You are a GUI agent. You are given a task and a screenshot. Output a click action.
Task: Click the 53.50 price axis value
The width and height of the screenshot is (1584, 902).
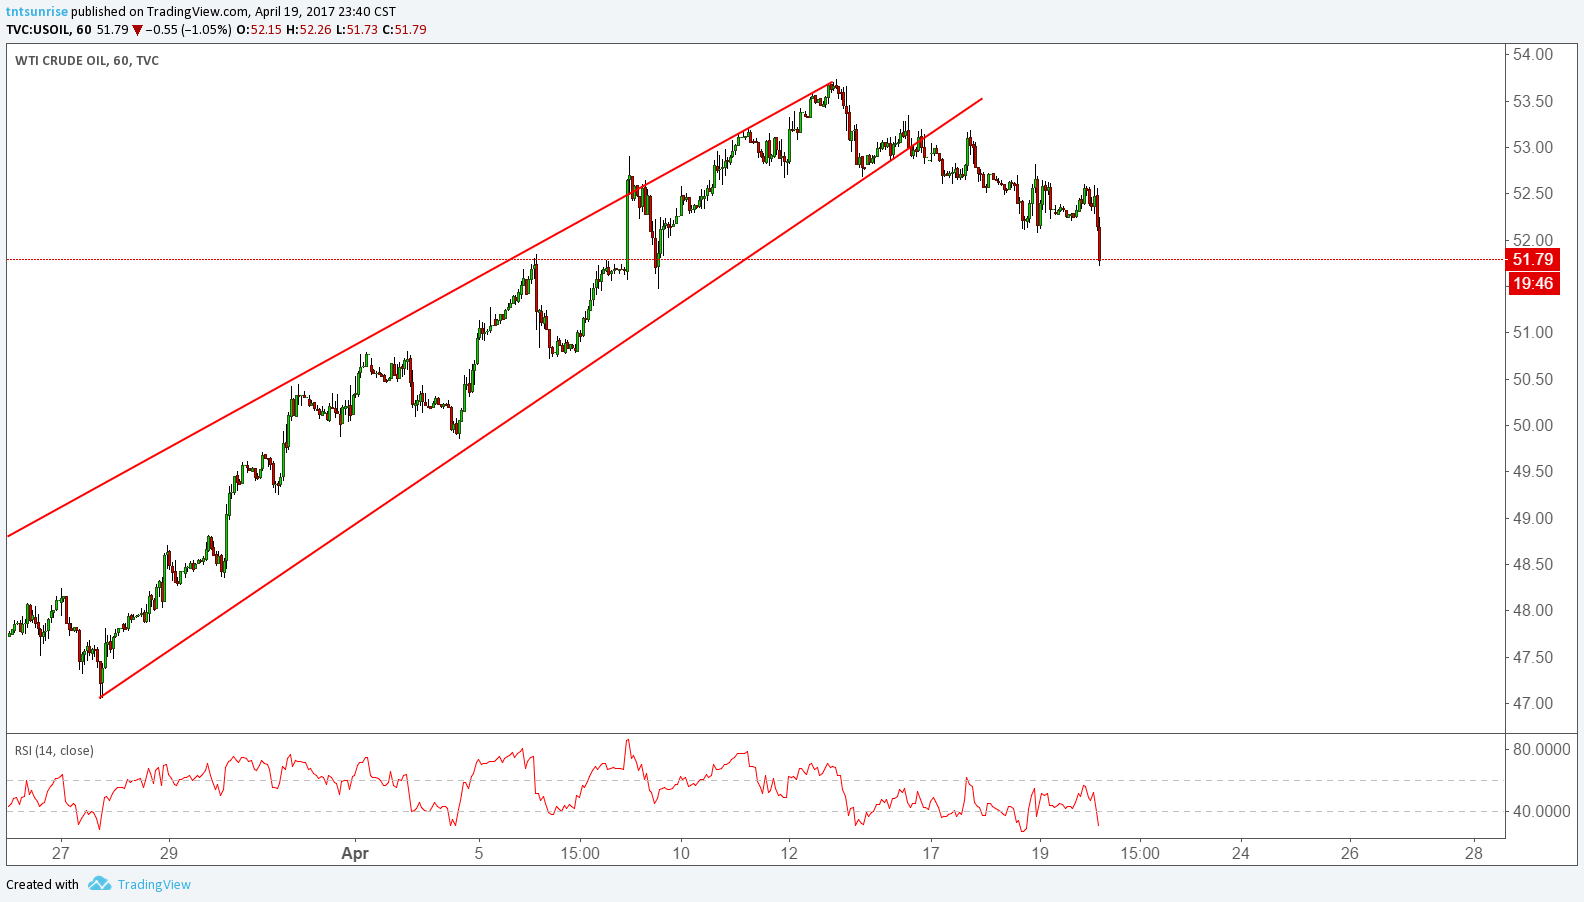1533,101
